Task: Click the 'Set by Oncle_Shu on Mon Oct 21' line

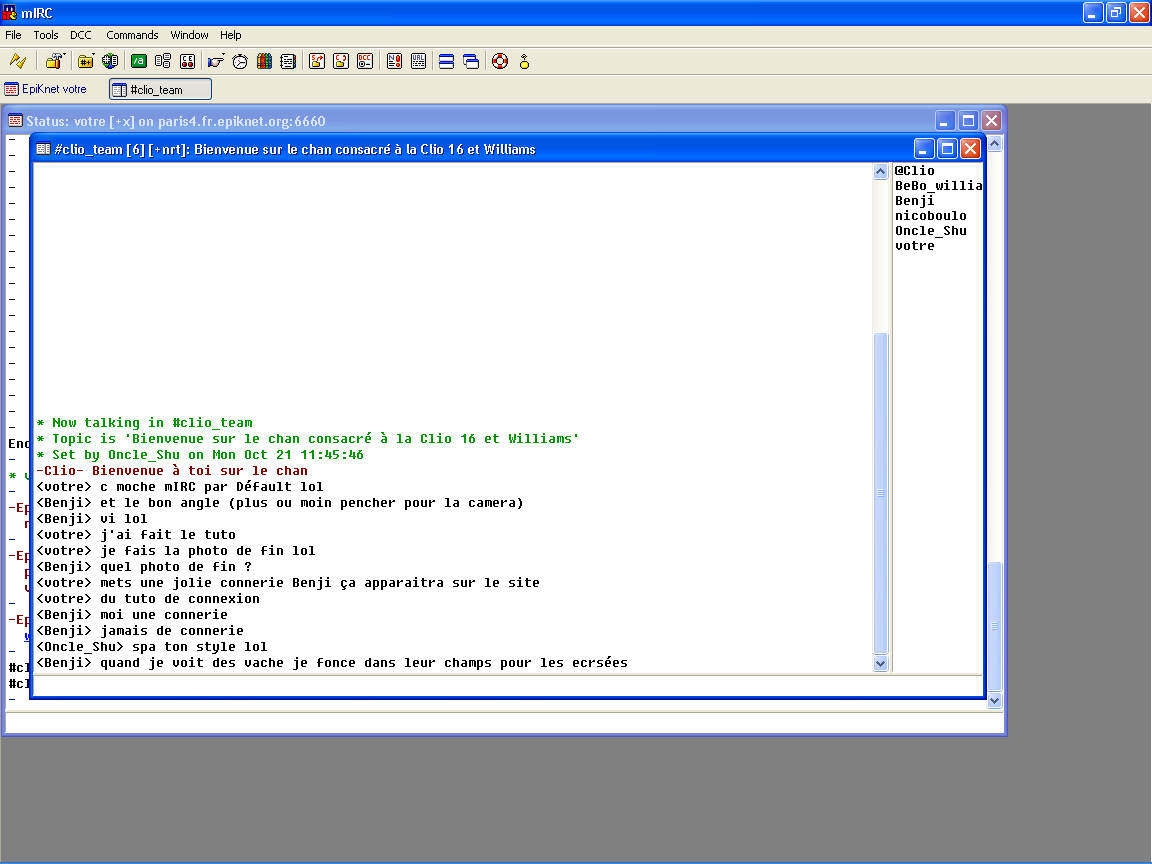Action: tap(200, 455)
